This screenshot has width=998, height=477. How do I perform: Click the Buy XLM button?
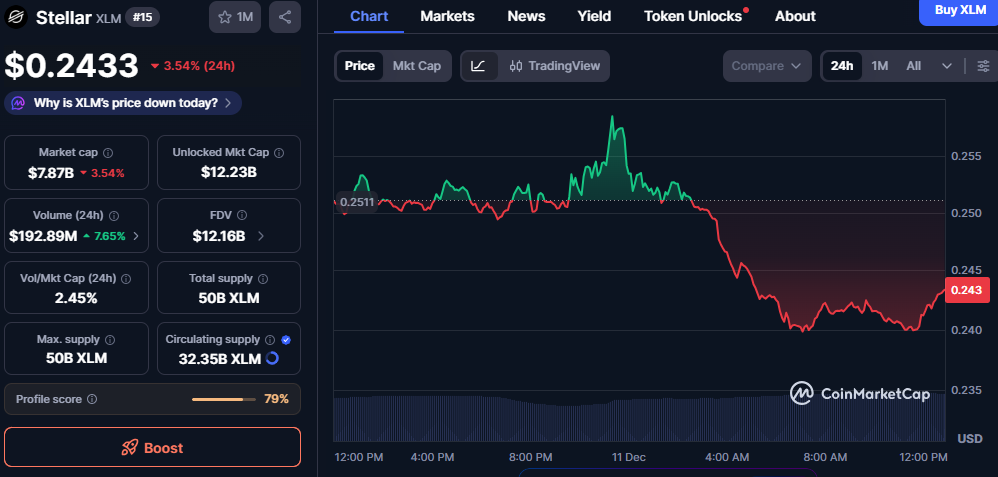pyautogui.click(x=960, y=11)
